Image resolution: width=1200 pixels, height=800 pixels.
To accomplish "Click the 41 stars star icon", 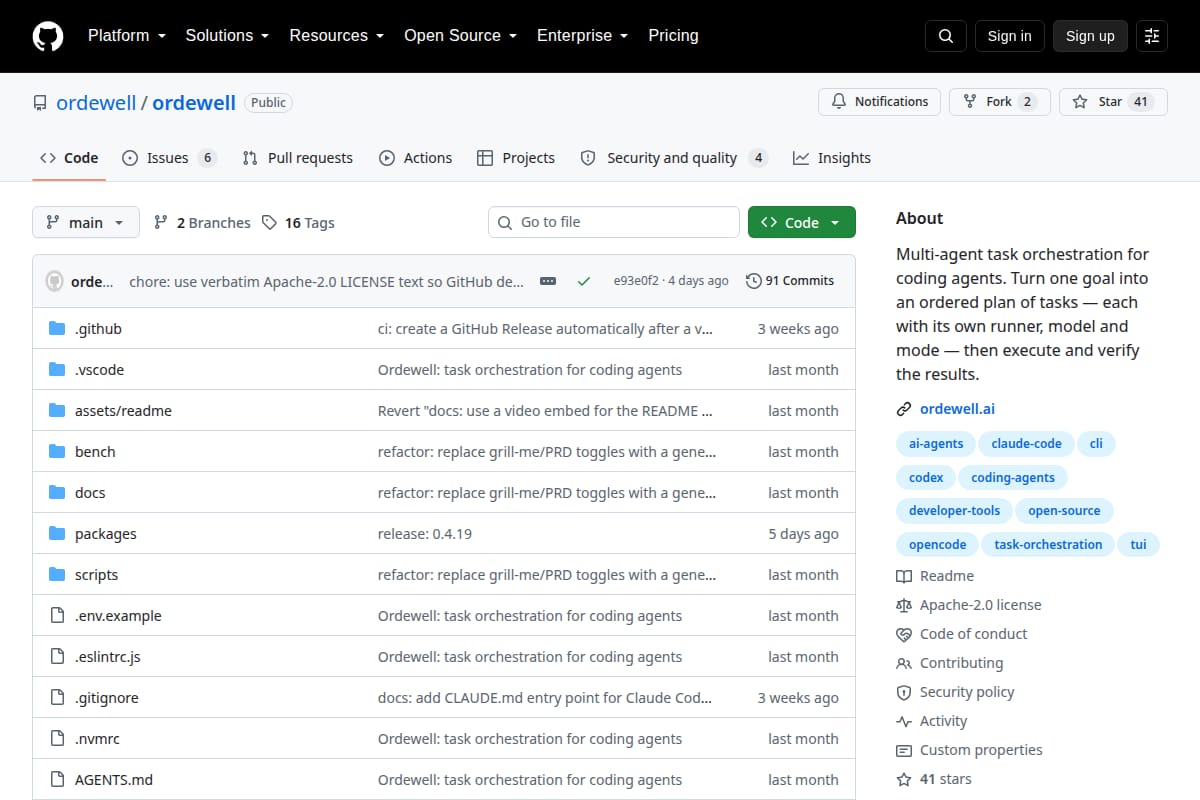I will (x=904, y=779).
